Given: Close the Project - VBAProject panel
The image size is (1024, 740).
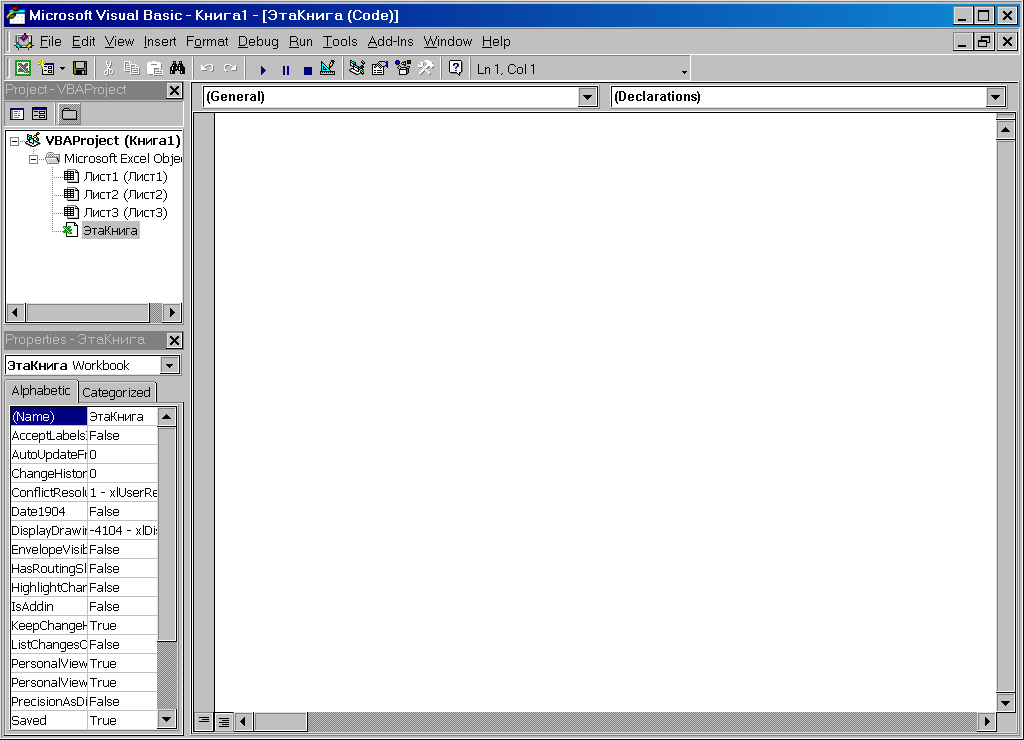Looking at the screenshot, I should click(x=174, y=90).
